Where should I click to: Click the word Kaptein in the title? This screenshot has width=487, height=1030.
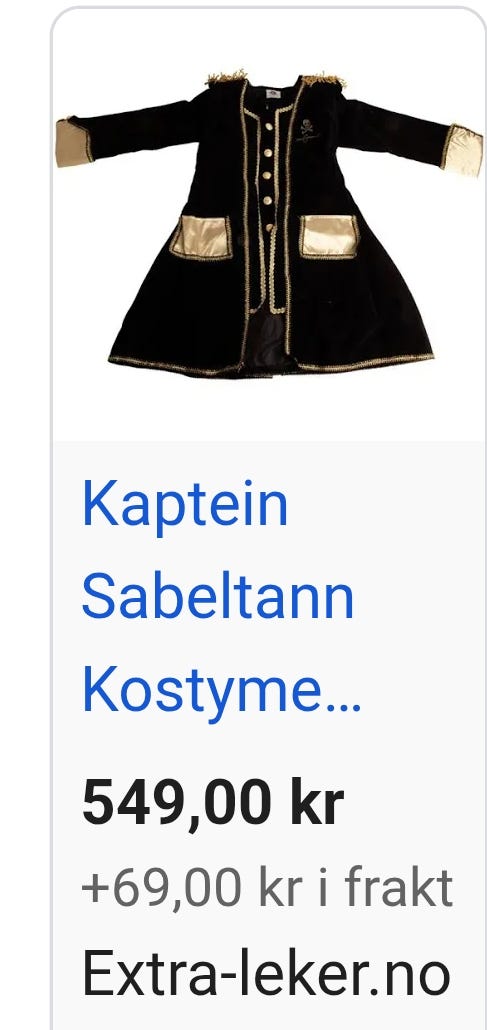coord(185,505)
